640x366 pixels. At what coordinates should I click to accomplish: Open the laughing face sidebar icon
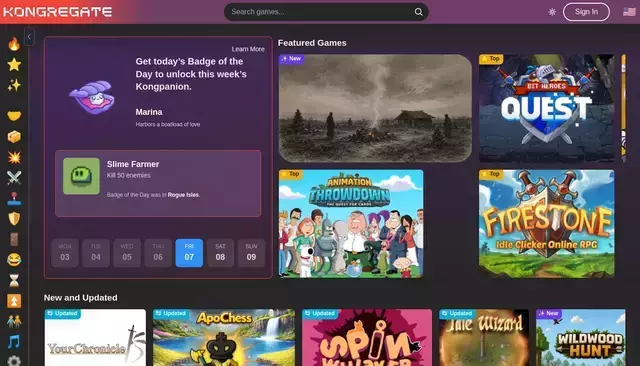point(14,260)
